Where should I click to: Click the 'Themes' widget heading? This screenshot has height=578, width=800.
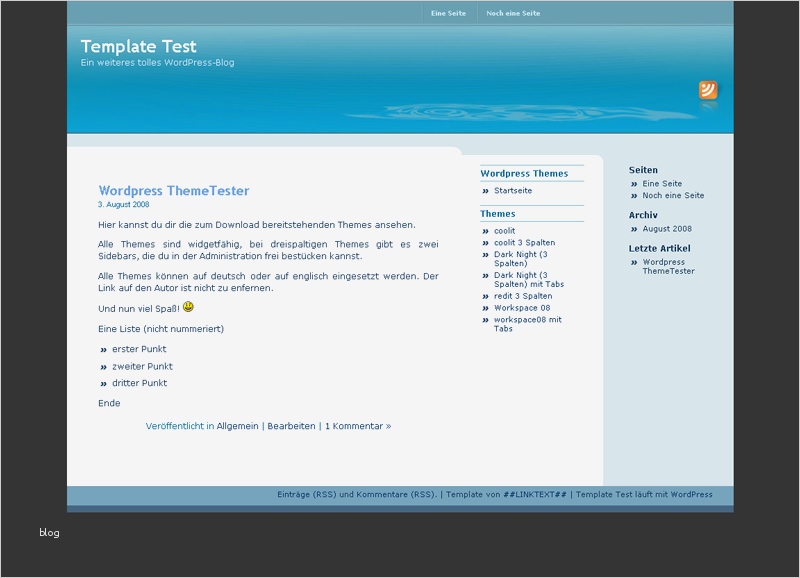(x=497, y=214)
